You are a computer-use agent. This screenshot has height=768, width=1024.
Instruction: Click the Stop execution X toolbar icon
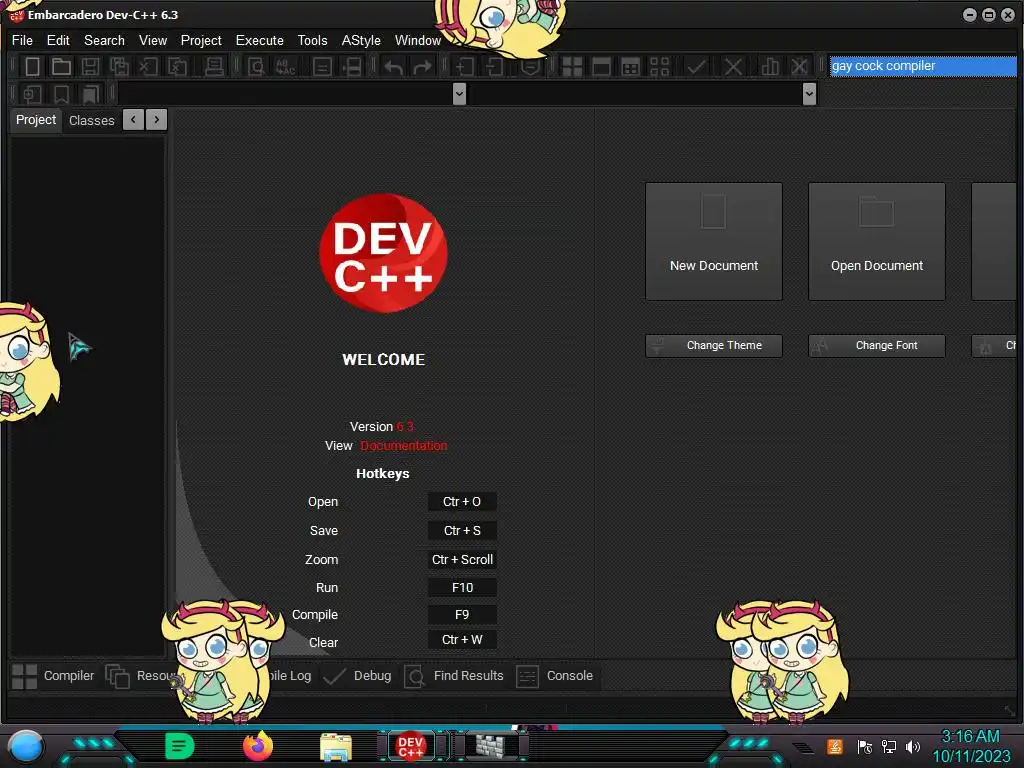(733, 67)
